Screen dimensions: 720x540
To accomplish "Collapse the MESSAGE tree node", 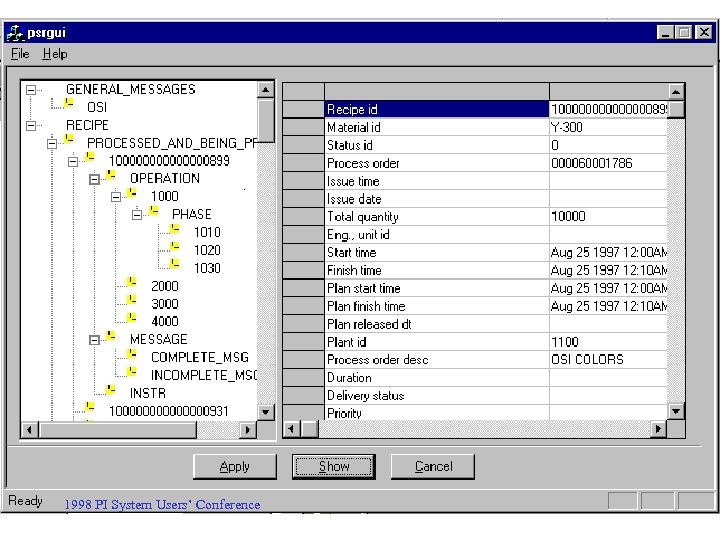I will (x=94, y=340).
